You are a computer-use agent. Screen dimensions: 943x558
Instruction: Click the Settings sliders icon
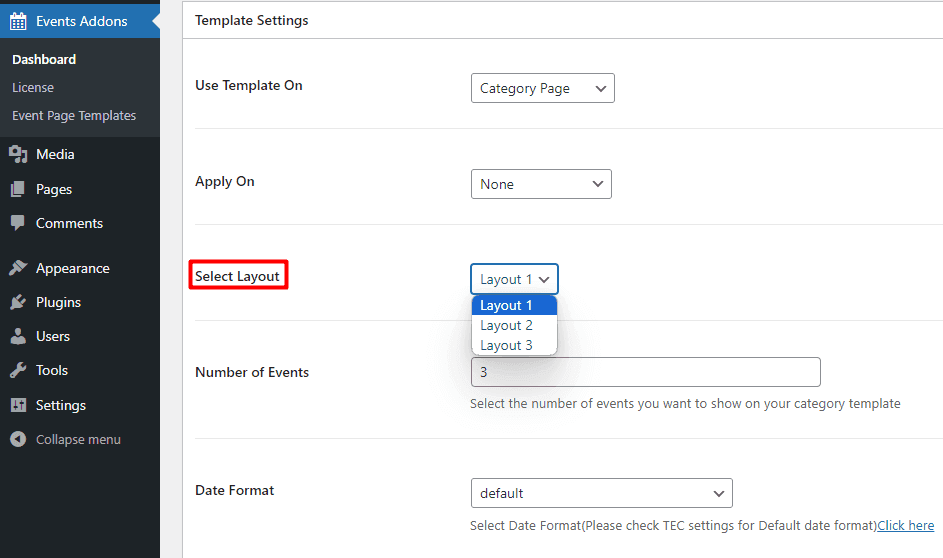tap(18, 405)
